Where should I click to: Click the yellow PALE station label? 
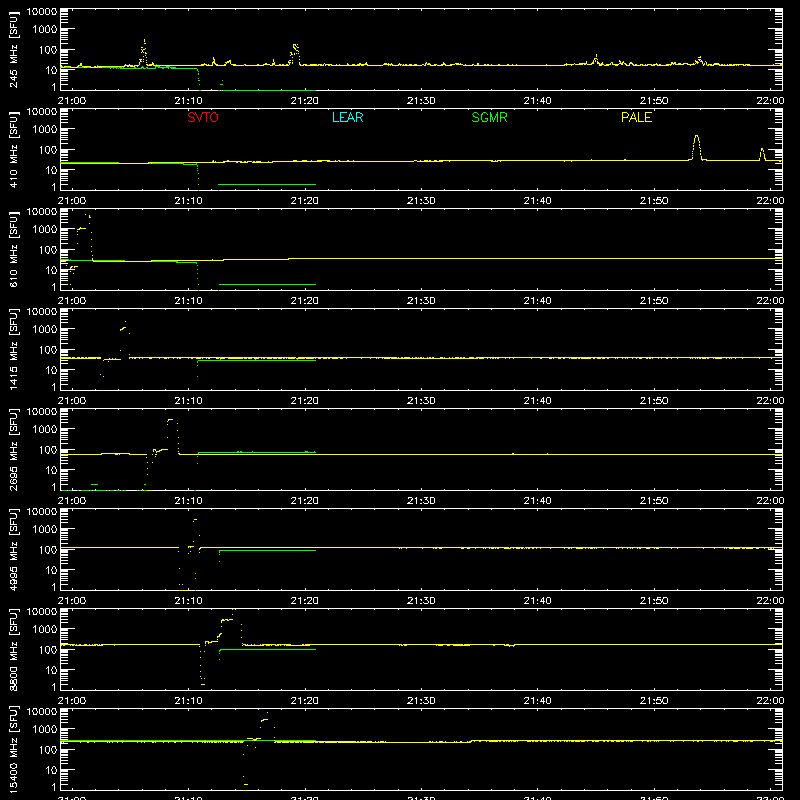pyautogui.click(x=636, y=117)
